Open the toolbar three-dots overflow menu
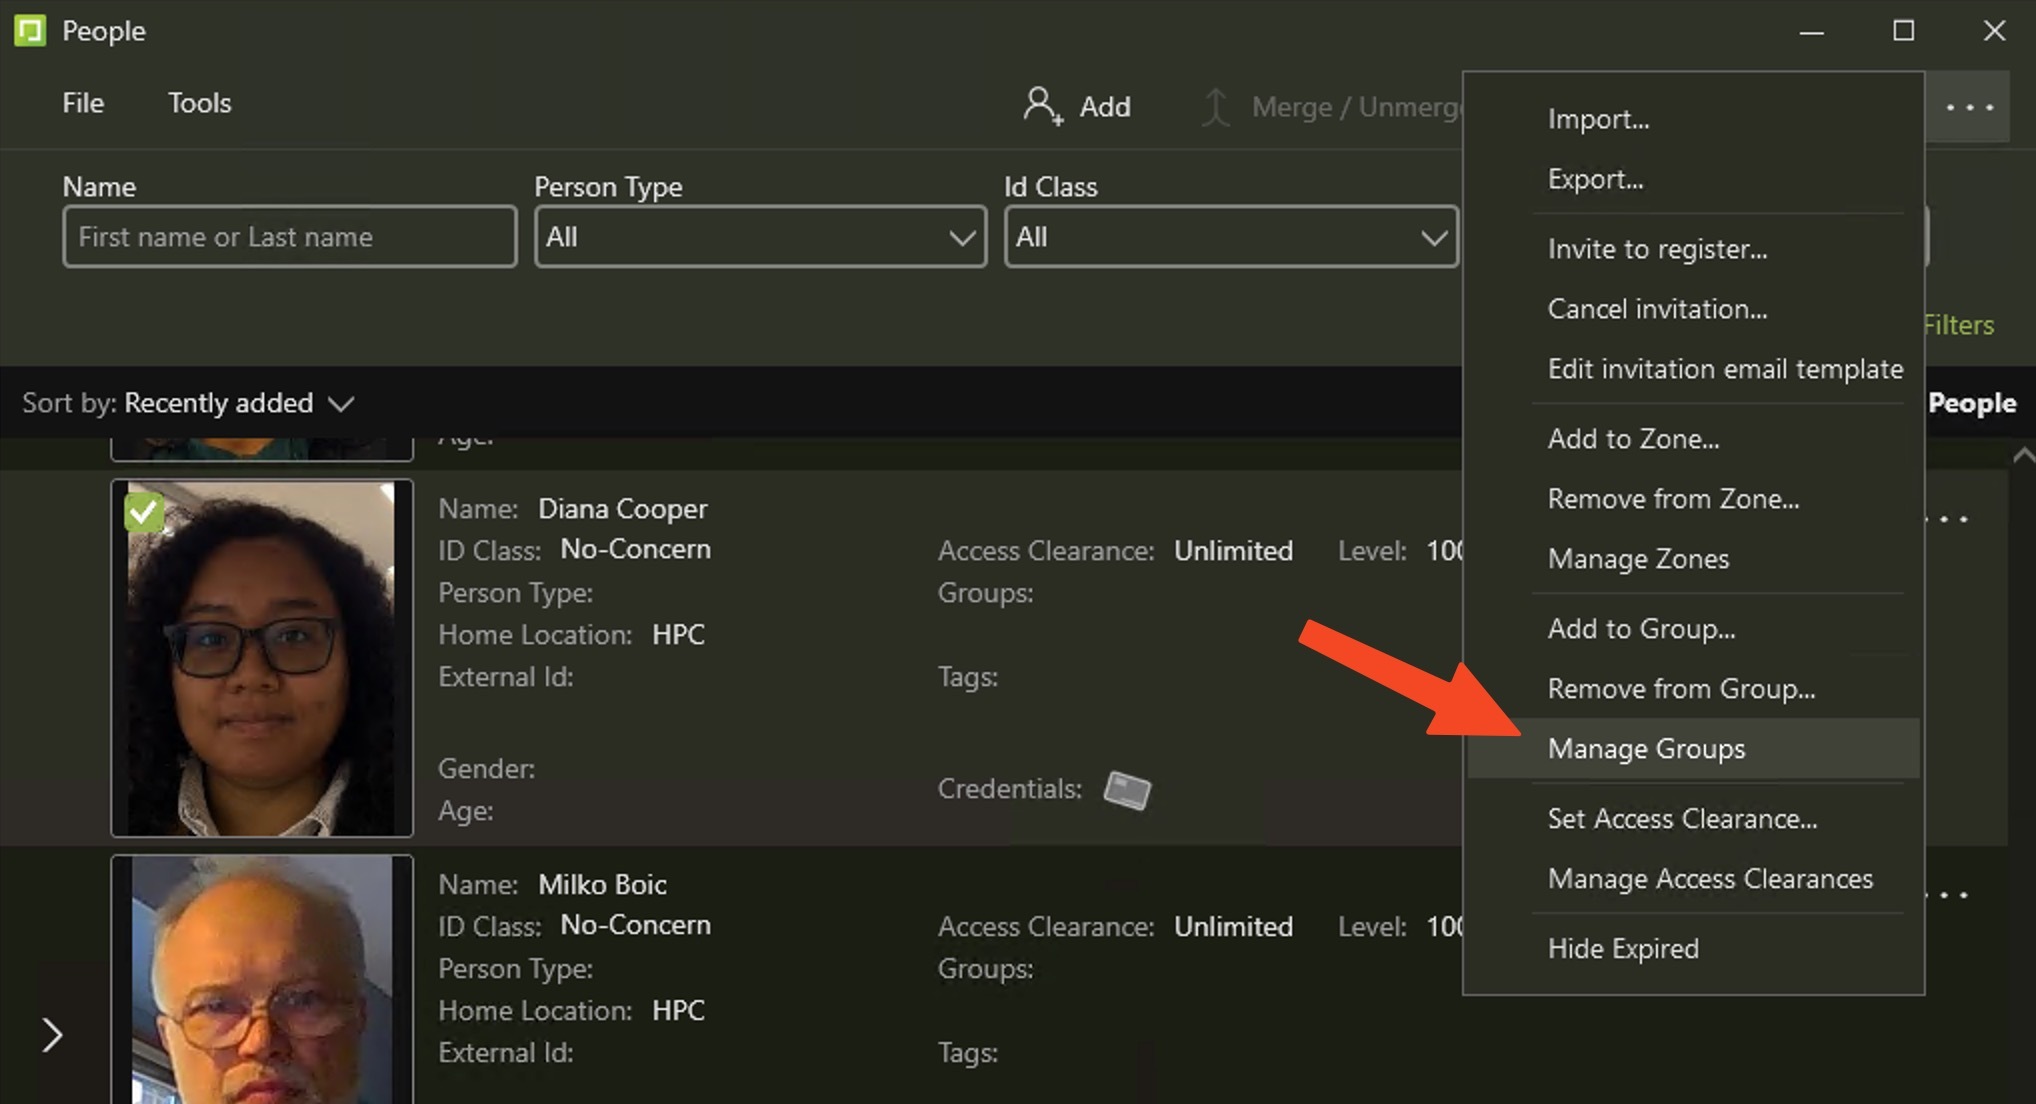2036x1104 pixels. [x=1969, y=107]
